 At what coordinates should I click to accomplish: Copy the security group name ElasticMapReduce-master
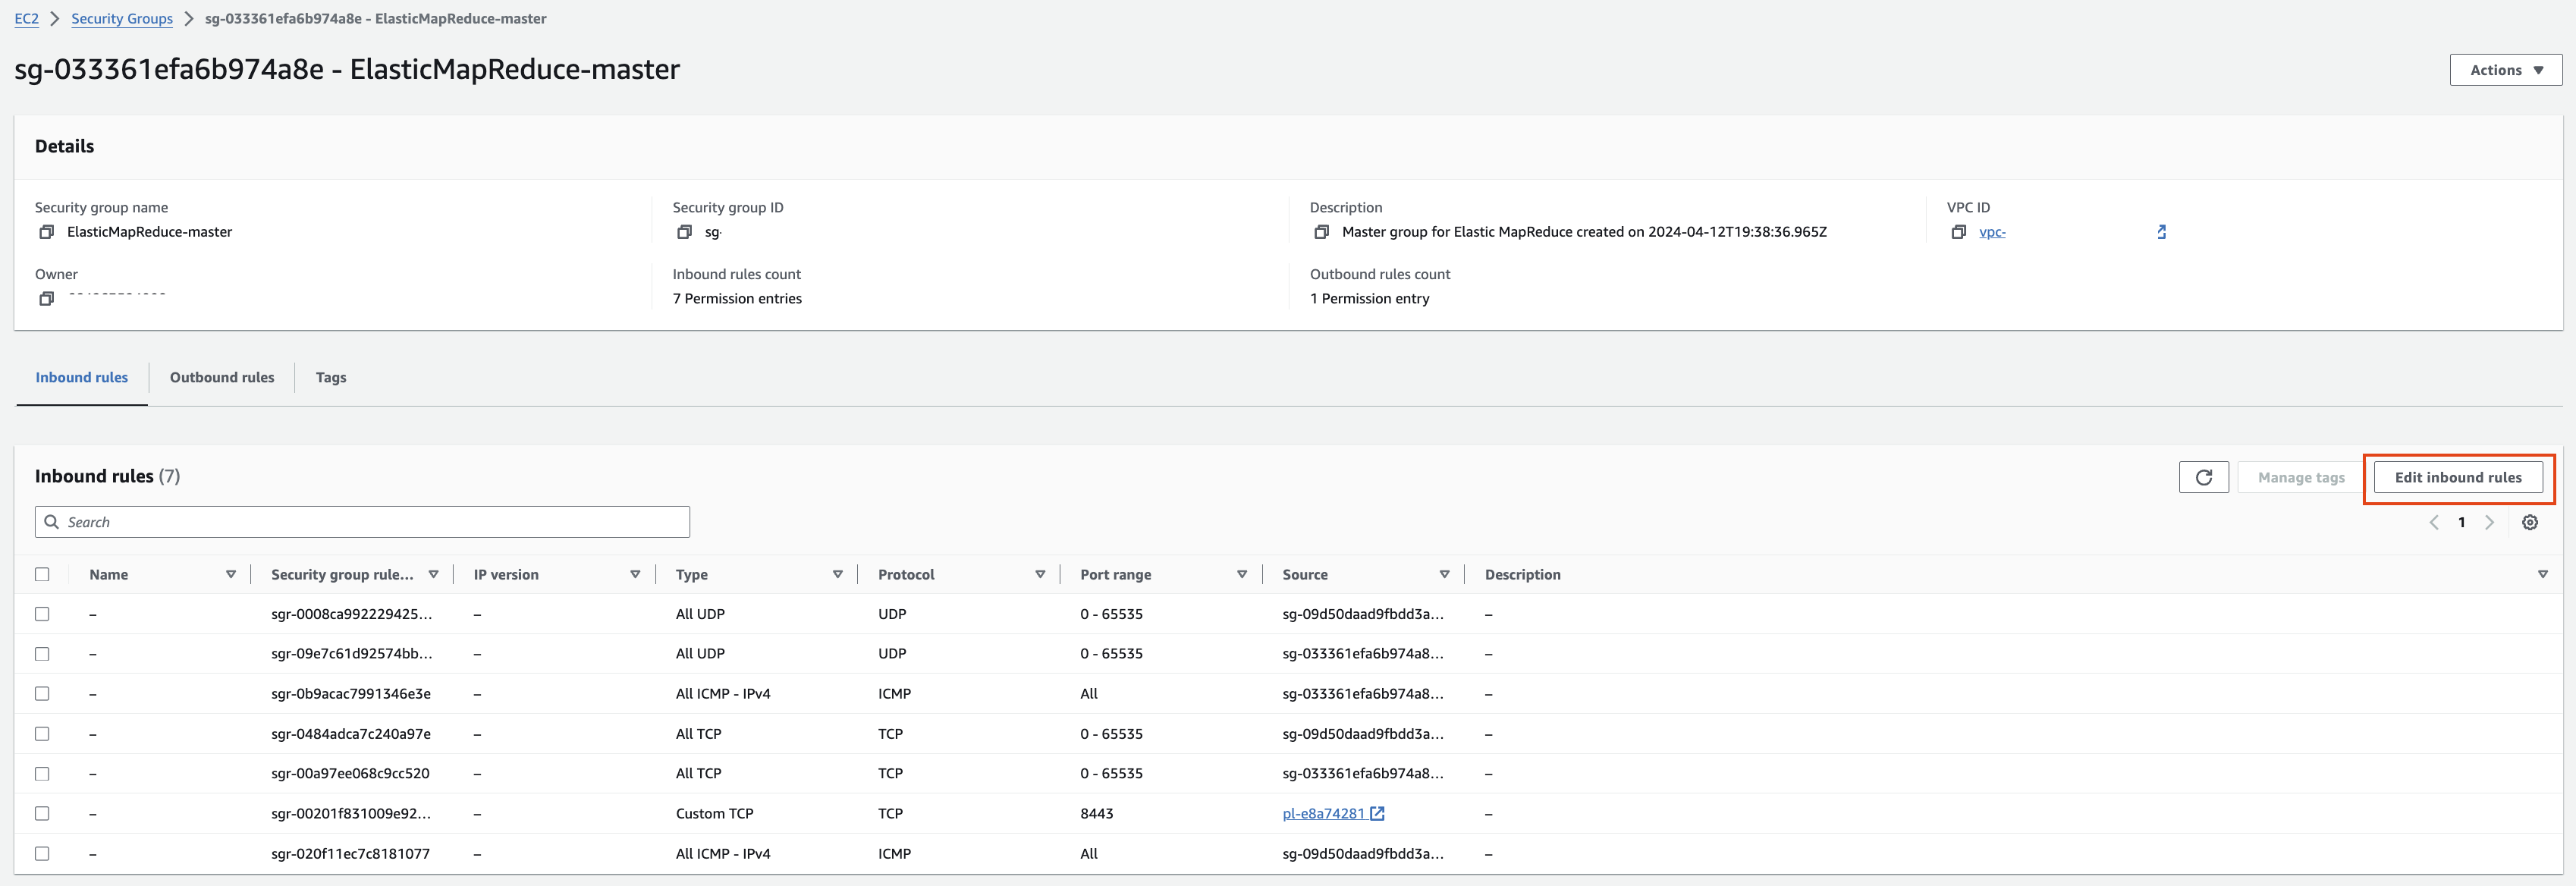pos(46,232)
